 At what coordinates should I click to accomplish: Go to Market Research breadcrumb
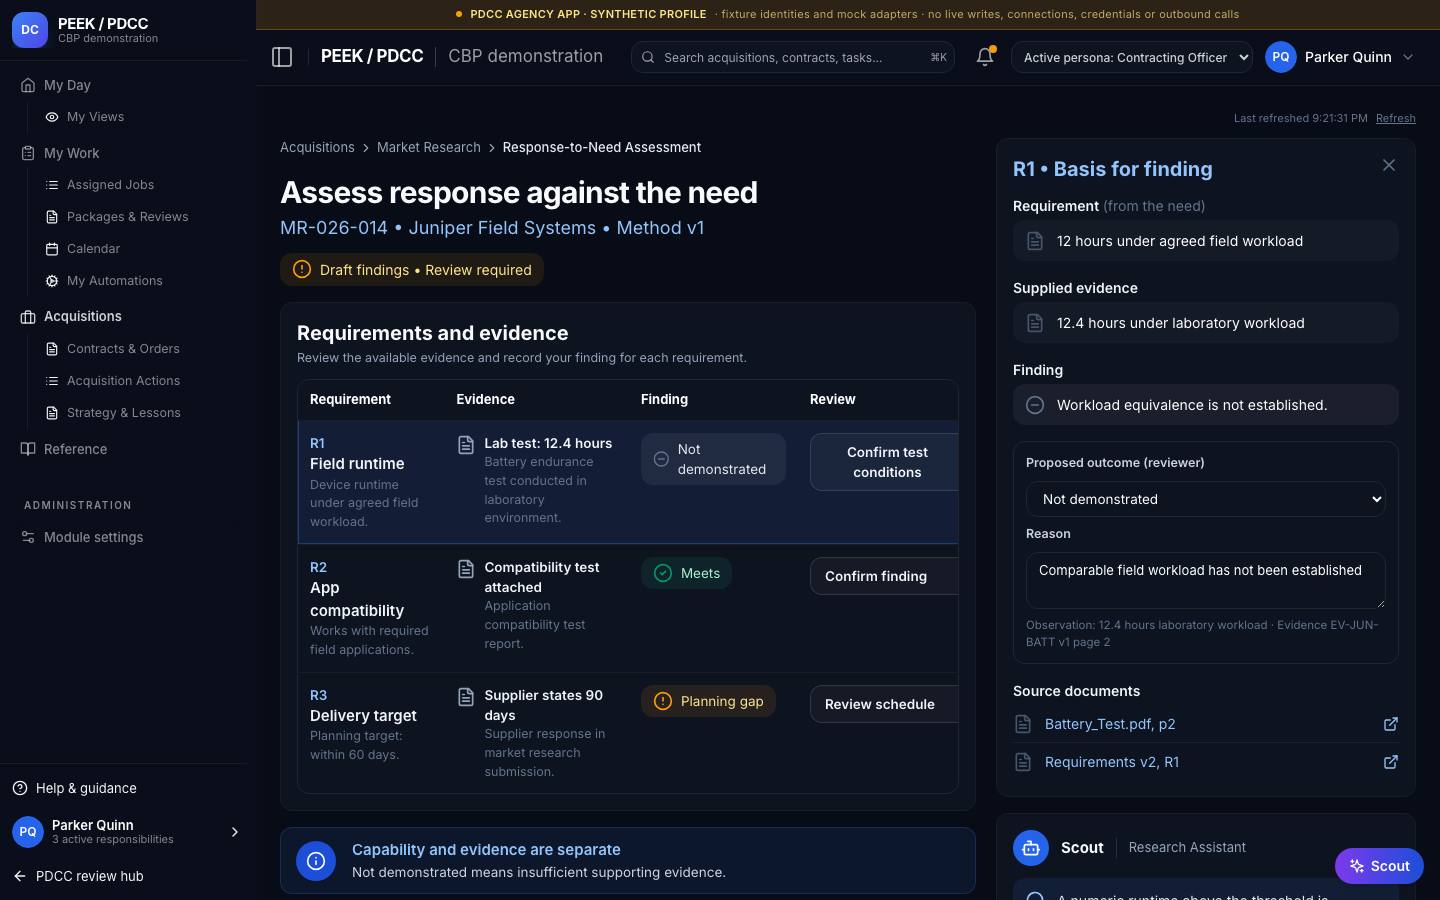point(428,147)
